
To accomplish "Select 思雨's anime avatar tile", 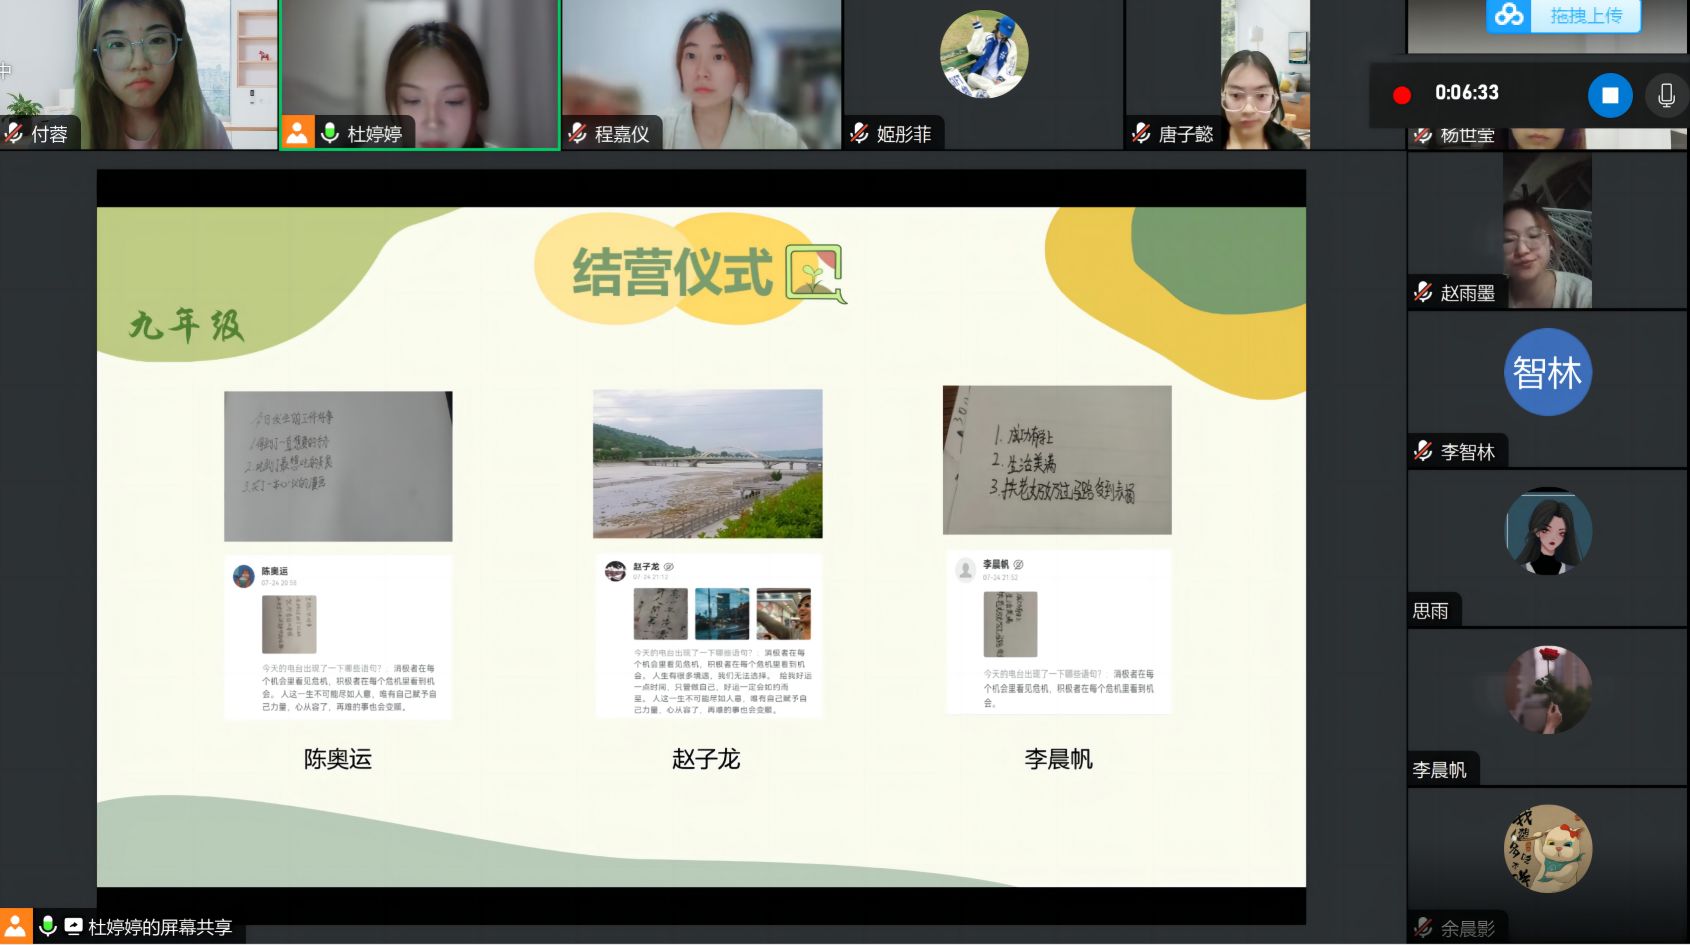I will pos(1547,531).
